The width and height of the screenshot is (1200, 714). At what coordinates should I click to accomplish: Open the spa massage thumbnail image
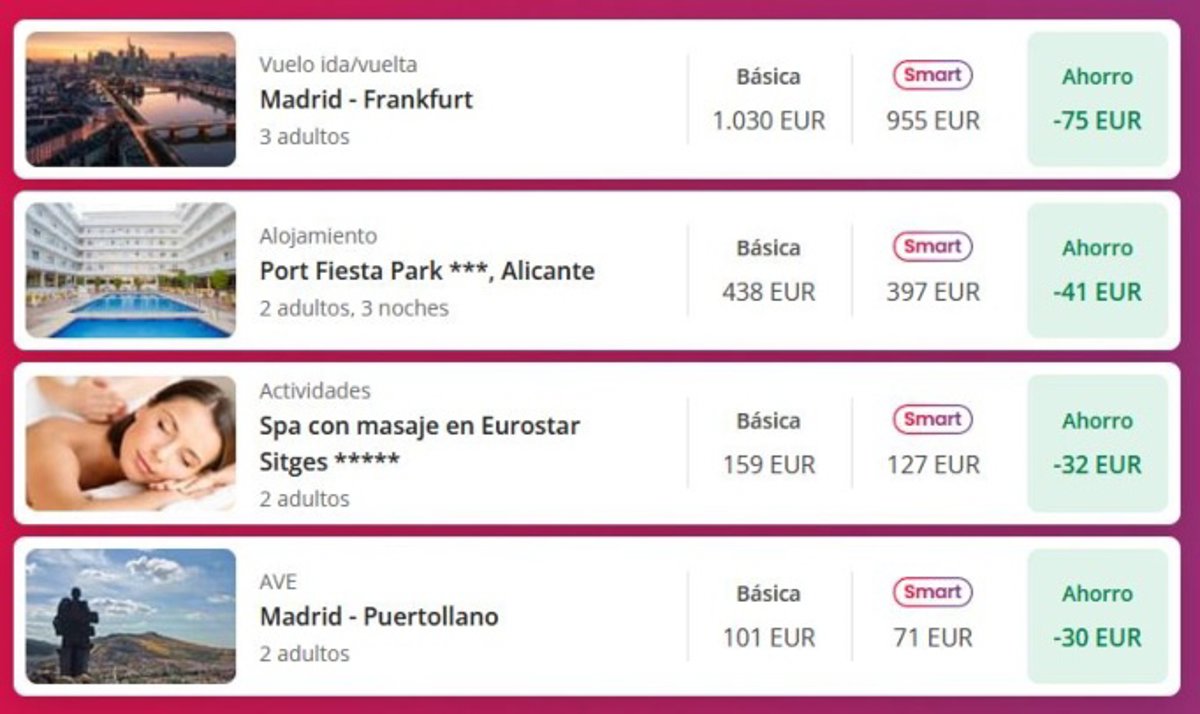[x=131, y=443]
